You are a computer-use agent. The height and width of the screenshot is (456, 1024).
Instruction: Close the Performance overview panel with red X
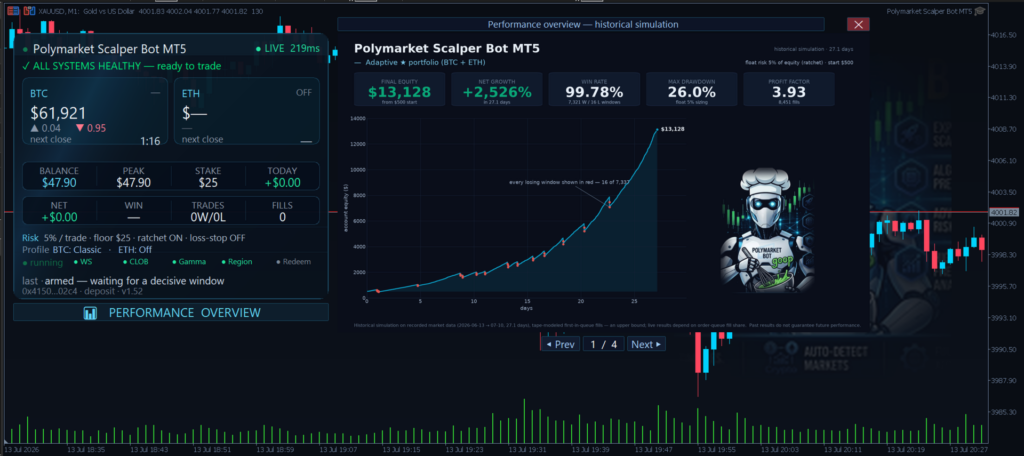pyautogui.click(x=858, y=24)
